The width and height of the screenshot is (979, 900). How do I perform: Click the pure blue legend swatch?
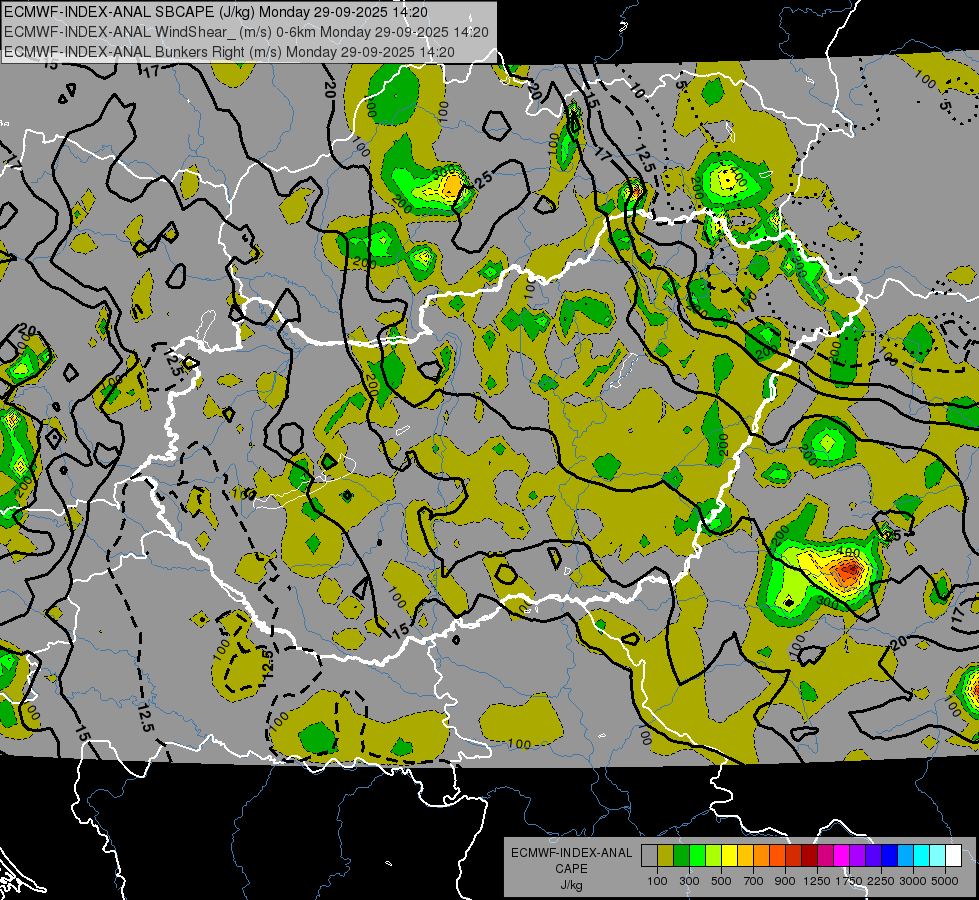pyautogui.click(x=890, y=856)
